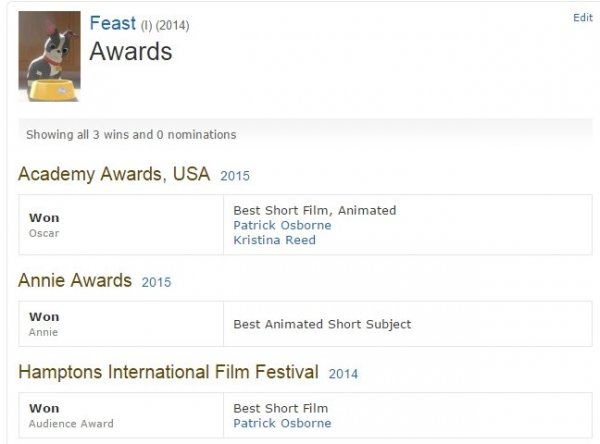This screenshot has height=444, width=600.
Task: Click the Won Audience Award result cell
Action: click(120, 415)
